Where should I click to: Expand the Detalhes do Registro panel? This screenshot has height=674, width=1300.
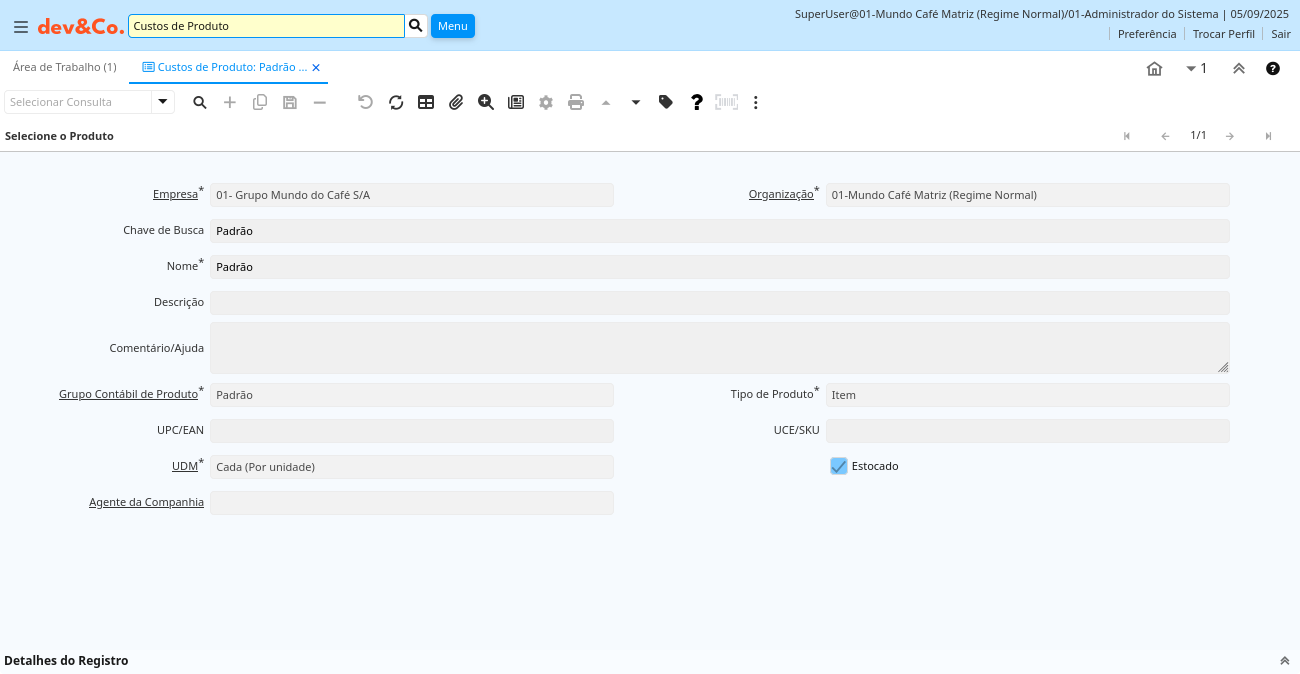(1284, 661)
